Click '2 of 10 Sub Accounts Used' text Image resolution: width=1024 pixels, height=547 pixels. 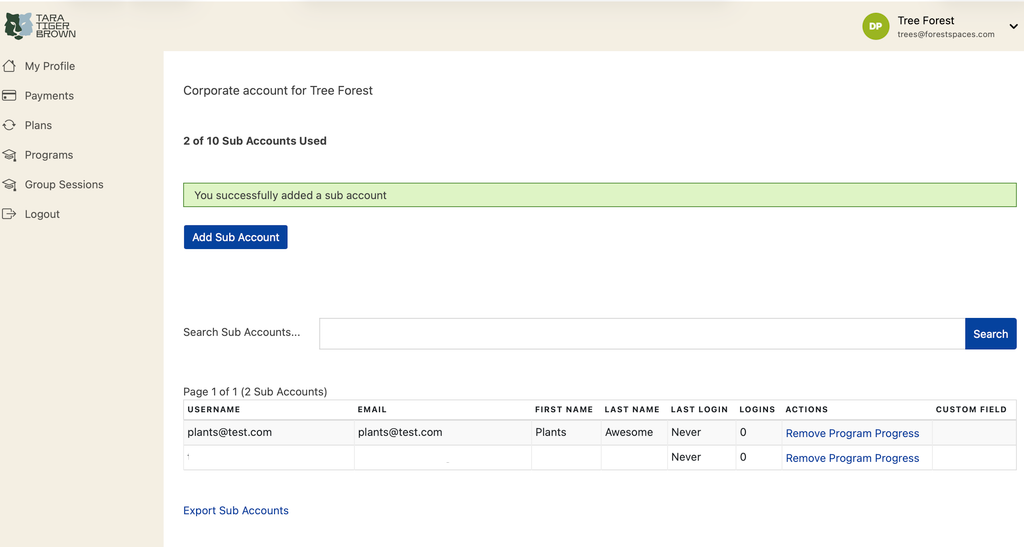pyautogui.click(x=255, y=140)
